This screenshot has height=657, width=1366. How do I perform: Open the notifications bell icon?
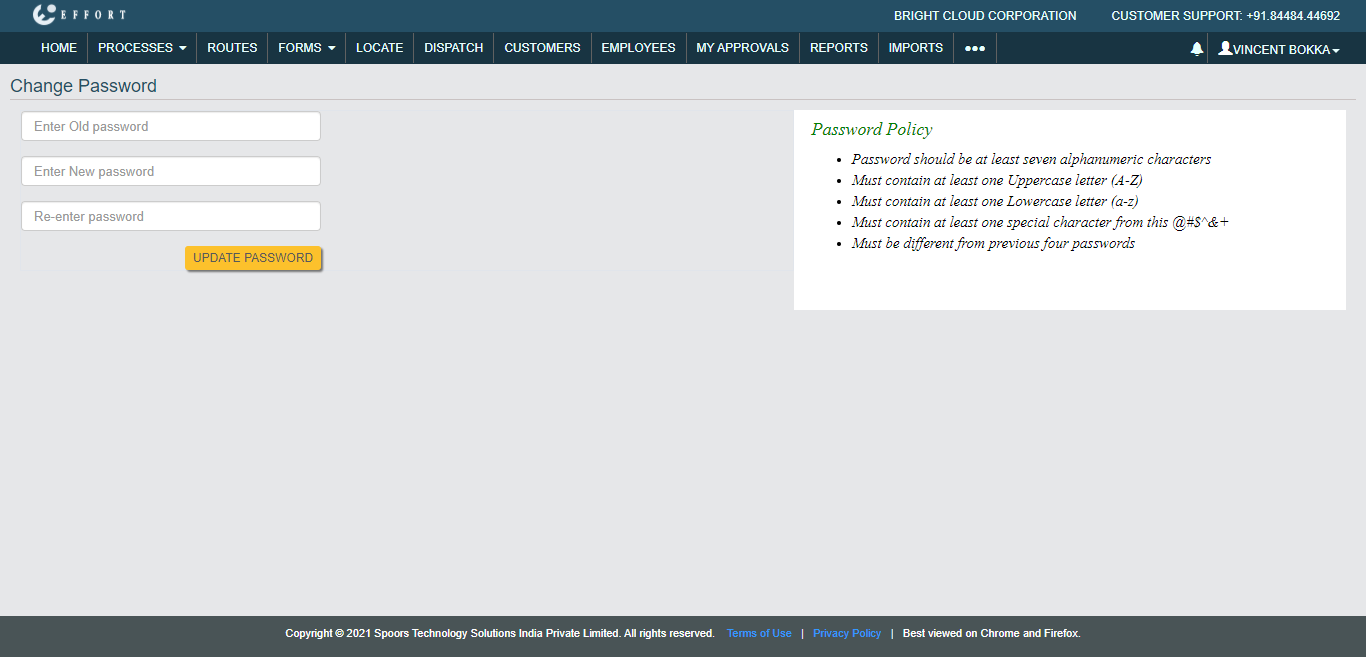pyautogui.click(x=1196, y=48)
